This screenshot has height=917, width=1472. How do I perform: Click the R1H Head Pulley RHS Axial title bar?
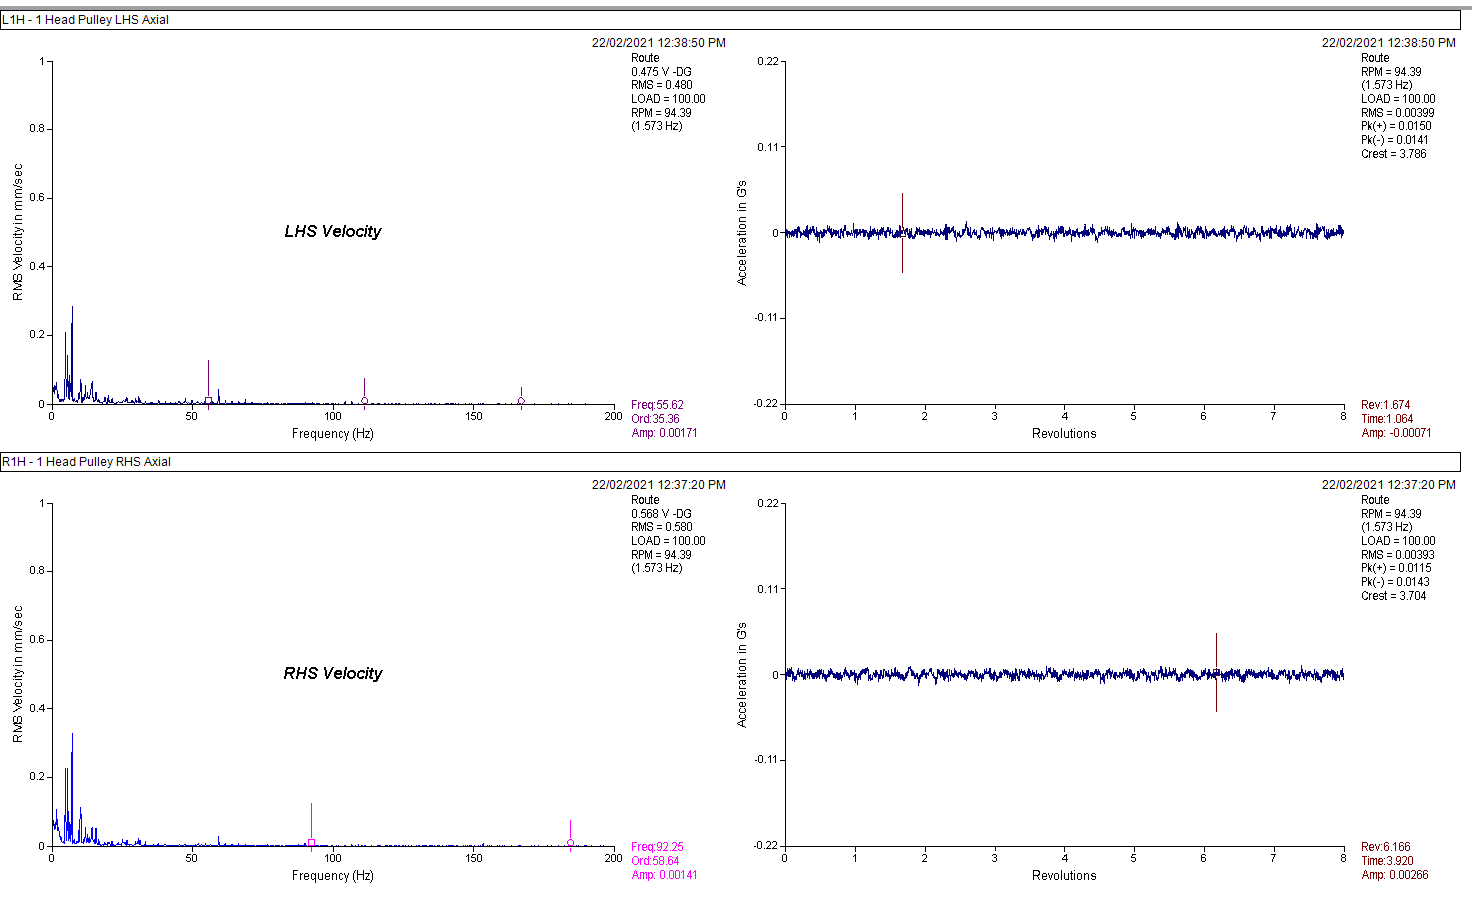[87, 462]
